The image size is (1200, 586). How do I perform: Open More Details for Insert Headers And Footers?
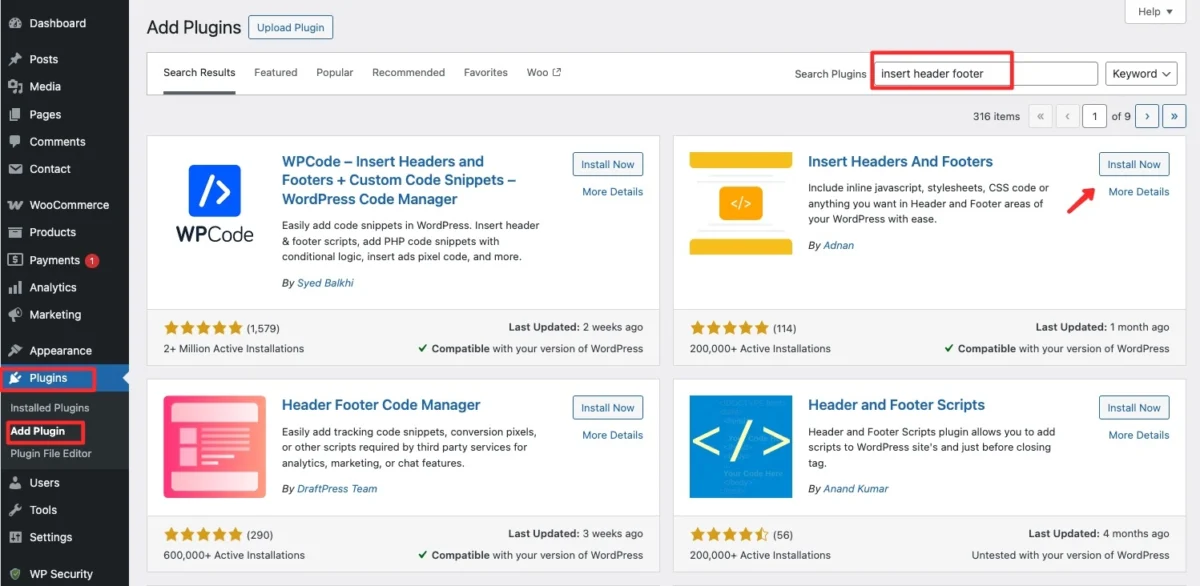point(1138,192)
